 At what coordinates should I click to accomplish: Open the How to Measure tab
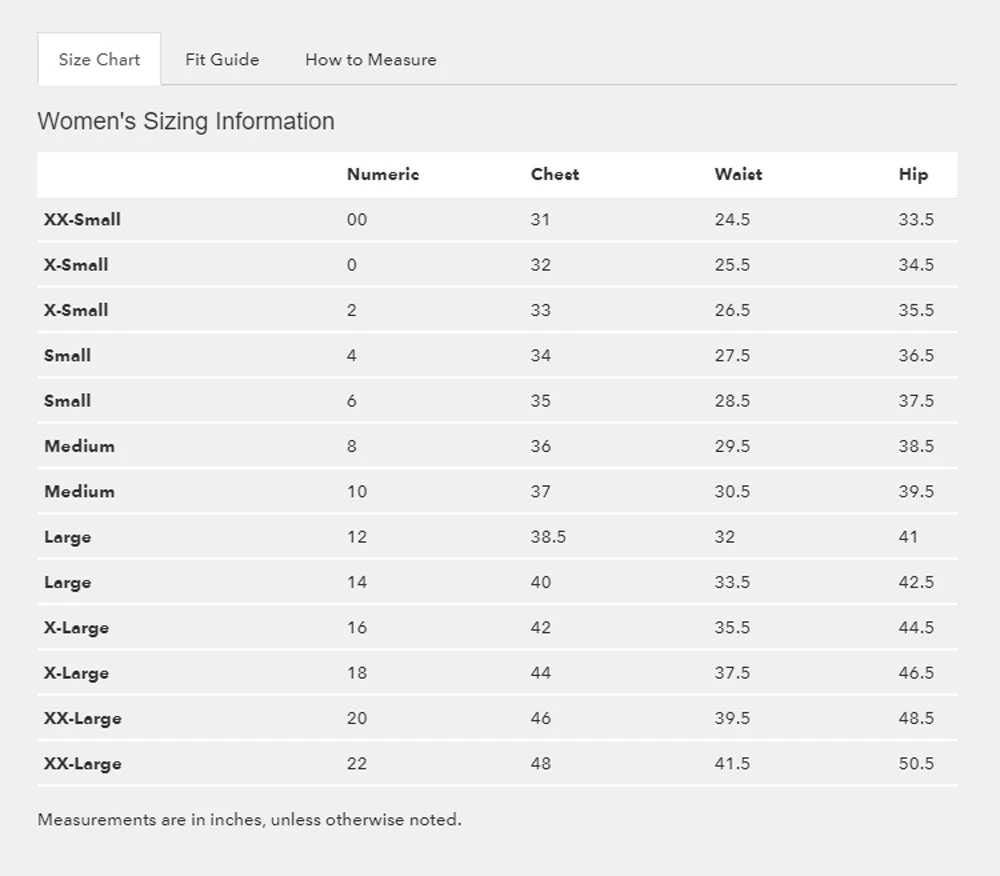click(370, 59)
